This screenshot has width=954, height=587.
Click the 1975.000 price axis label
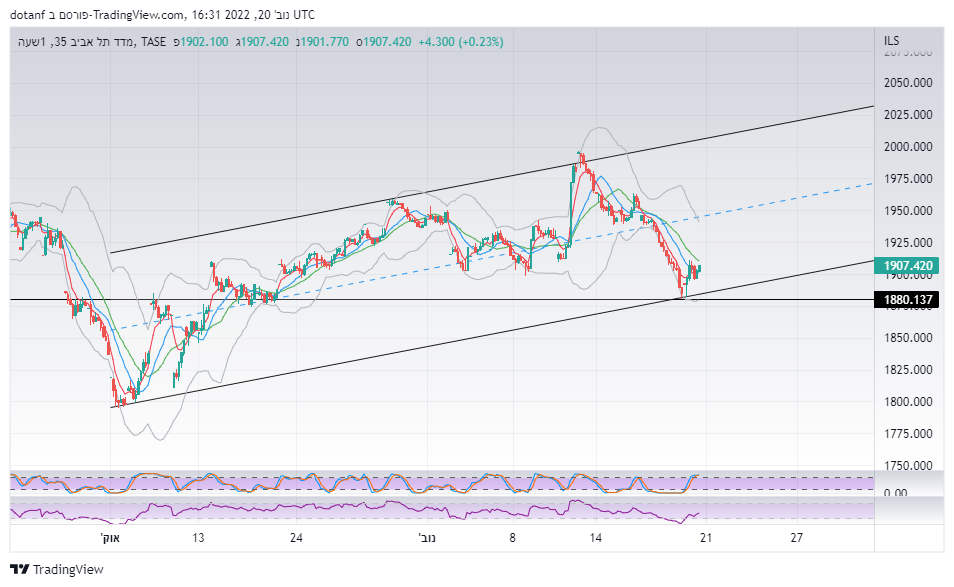[x=908, y=179]
